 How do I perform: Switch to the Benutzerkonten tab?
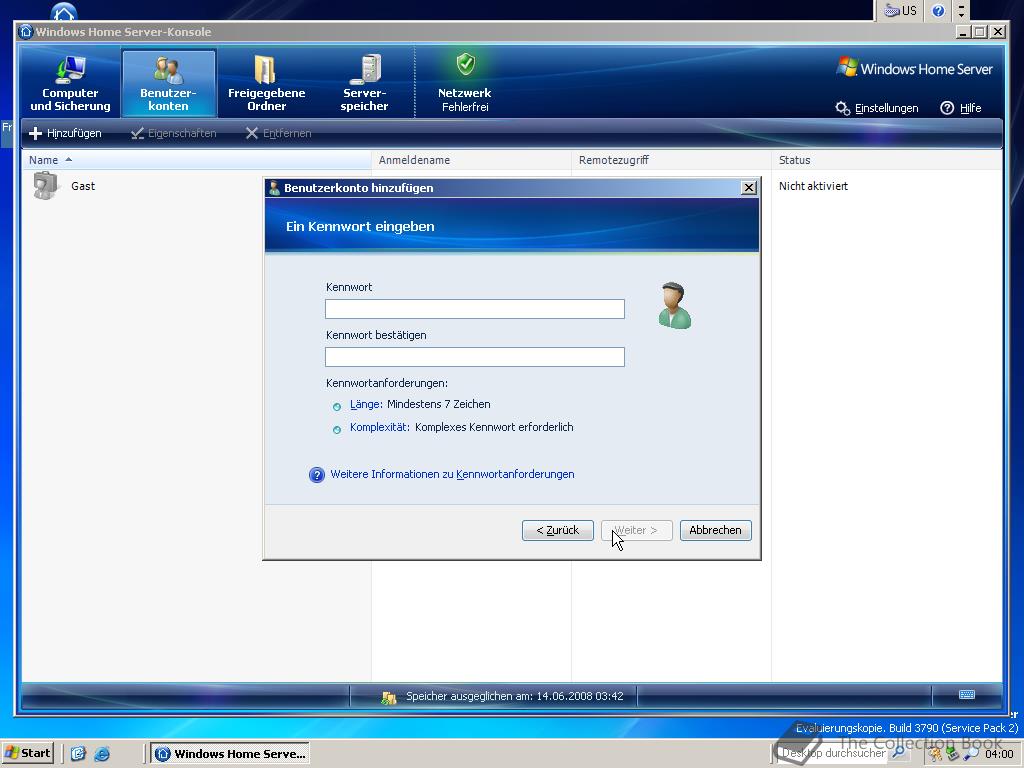tap(168, 83)
